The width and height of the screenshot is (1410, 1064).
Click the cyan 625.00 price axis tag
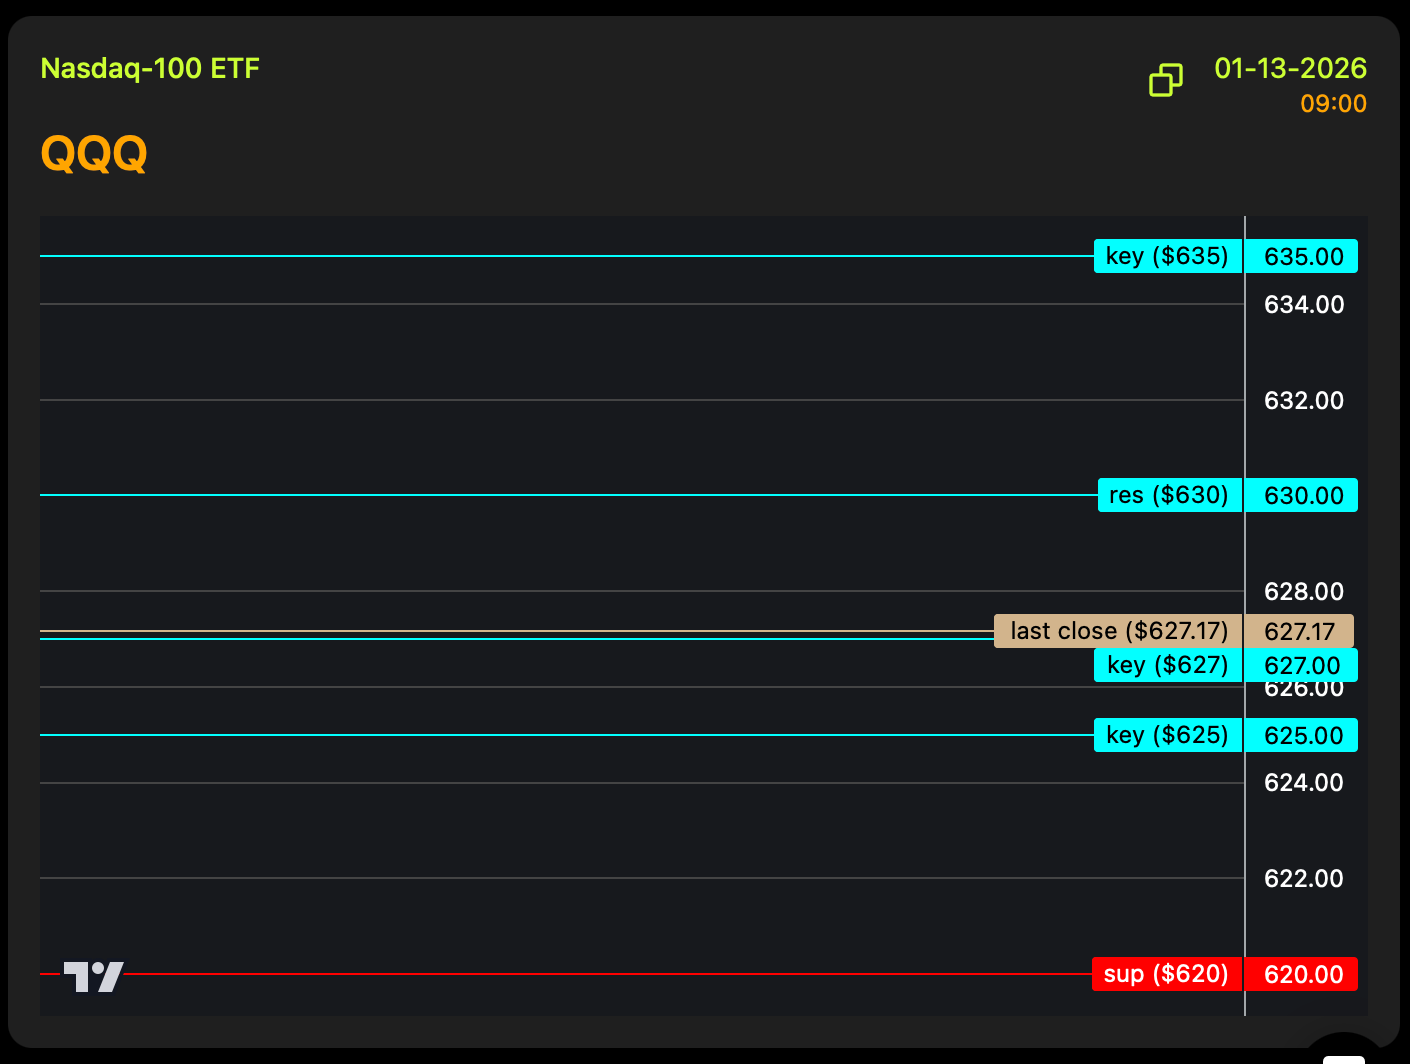(1302, 736)
